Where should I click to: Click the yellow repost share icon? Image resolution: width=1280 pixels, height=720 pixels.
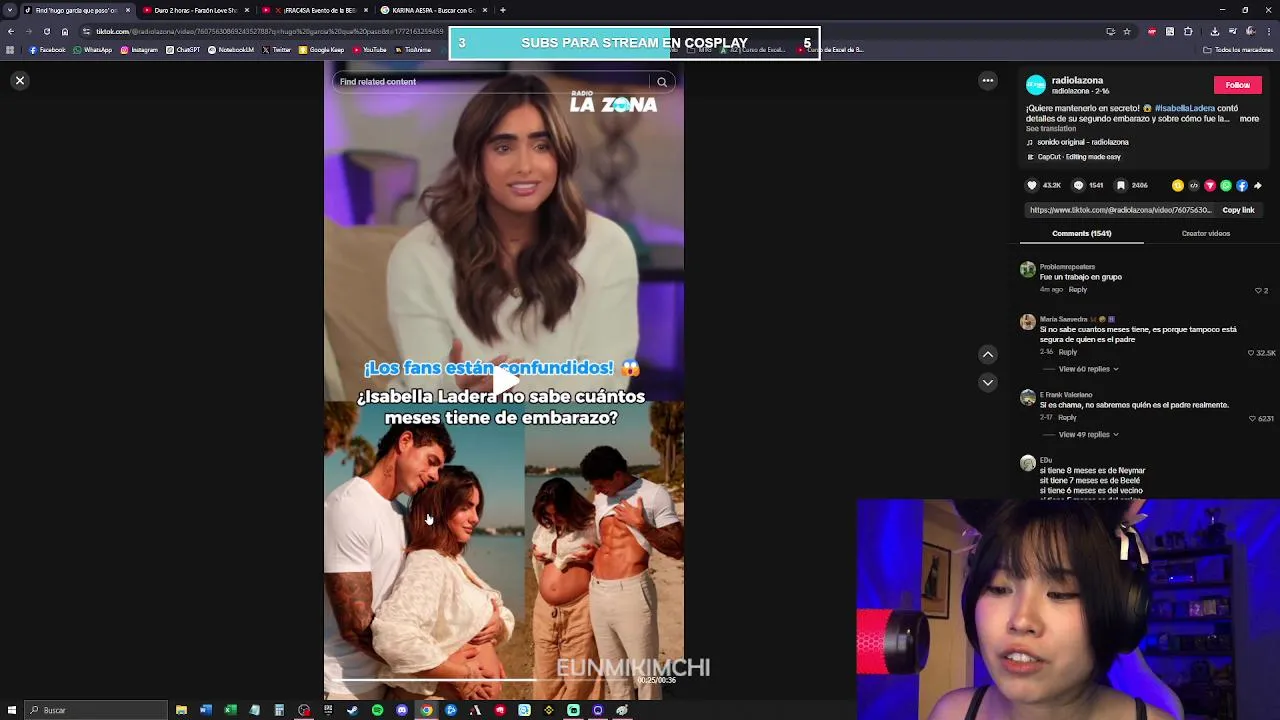[1178, 185]
